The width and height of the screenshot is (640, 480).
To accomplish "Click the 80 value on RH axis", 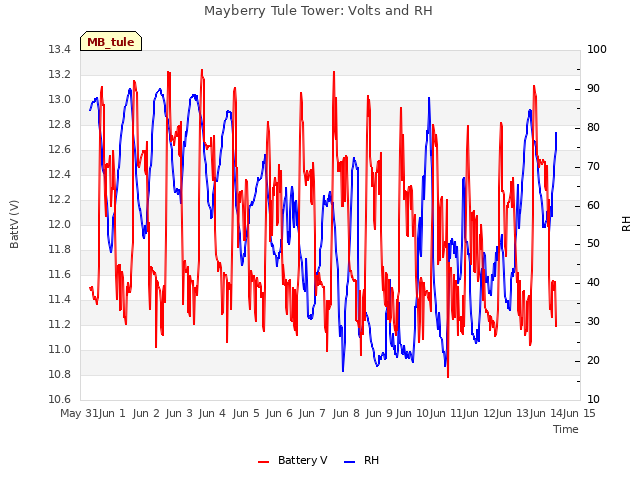I will coord(593,128).
